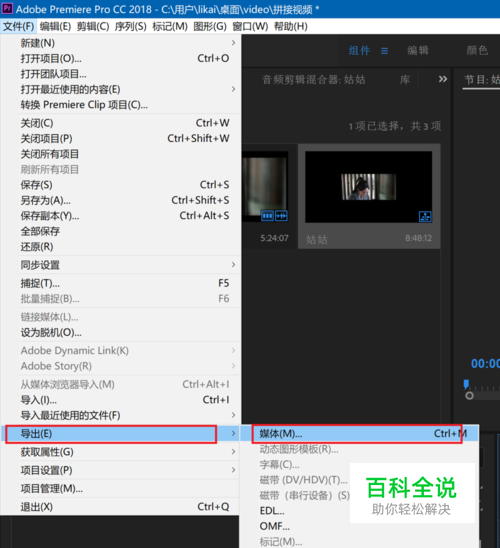Screen dimensions: 500x548
Task: Select the 姑姑 sequence thumbnail
Action: point(368,187)
